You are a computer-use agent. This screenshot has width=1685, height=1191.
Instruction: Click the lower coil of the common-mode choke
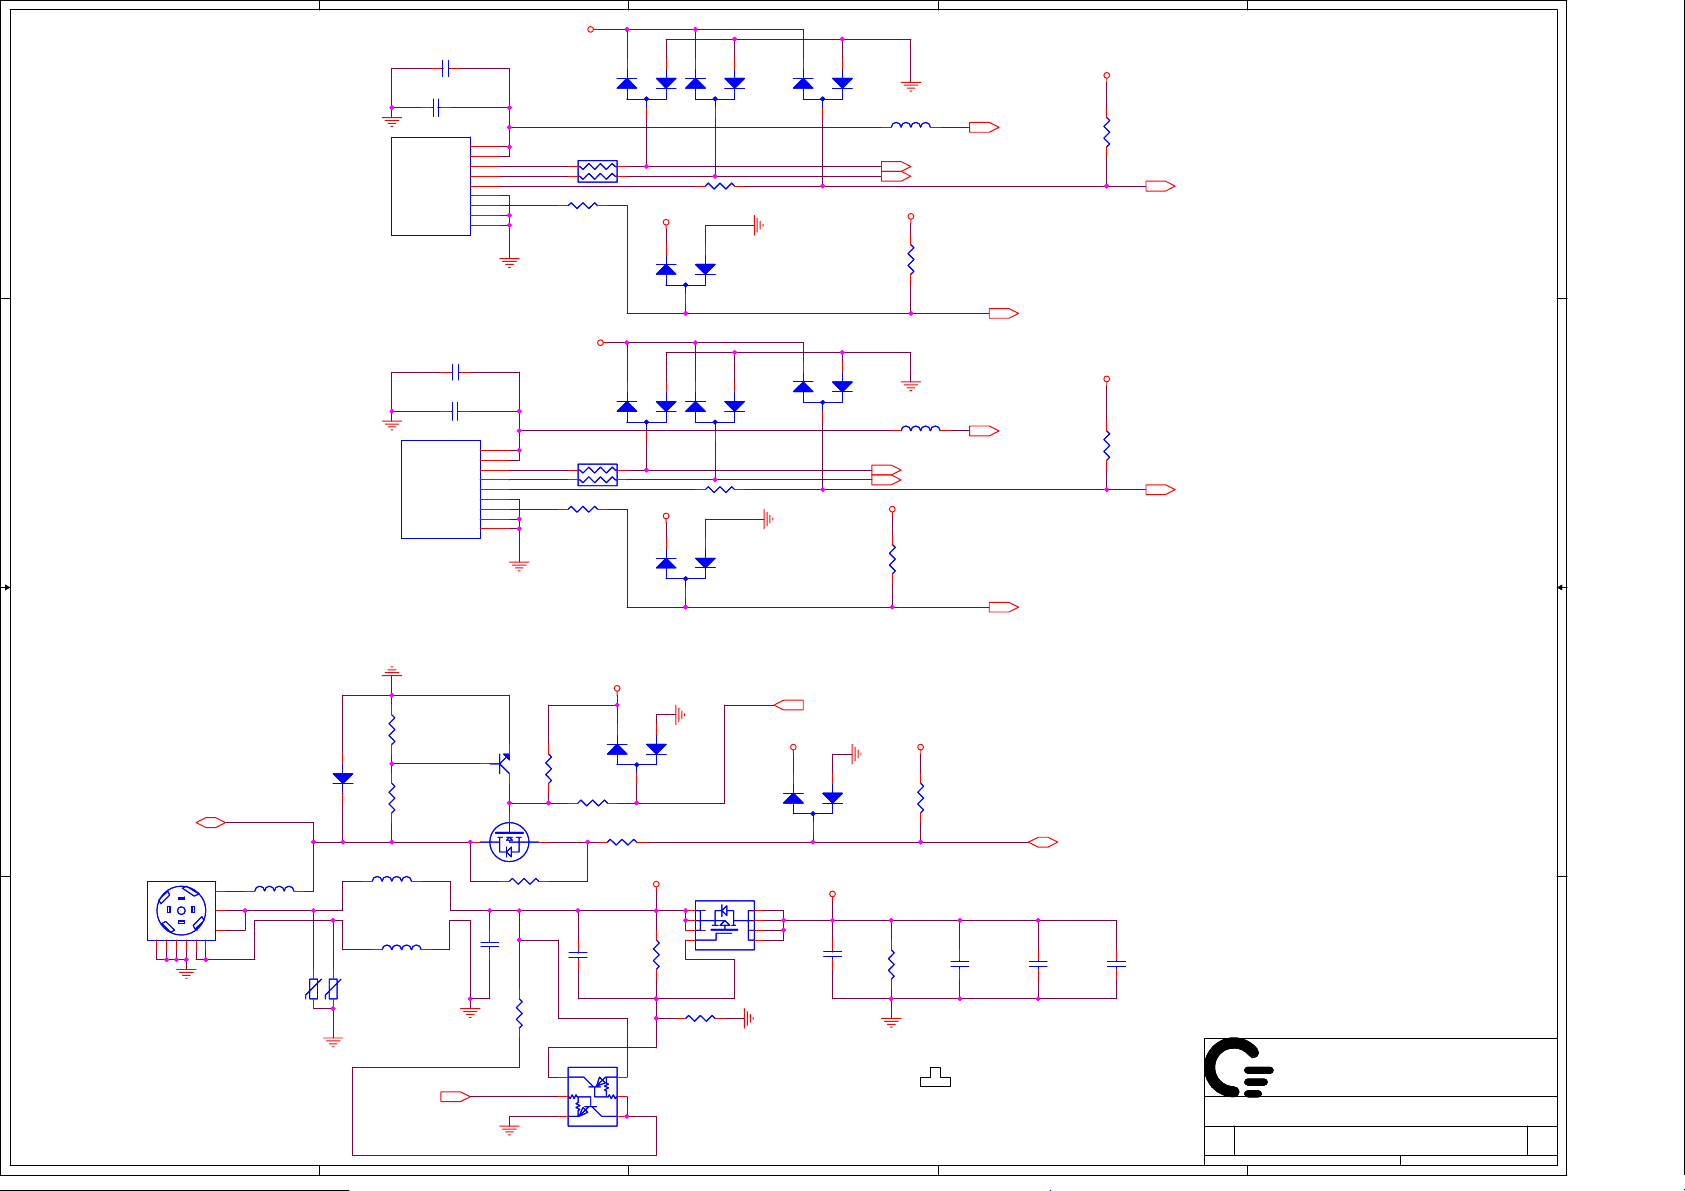[401, 947]
